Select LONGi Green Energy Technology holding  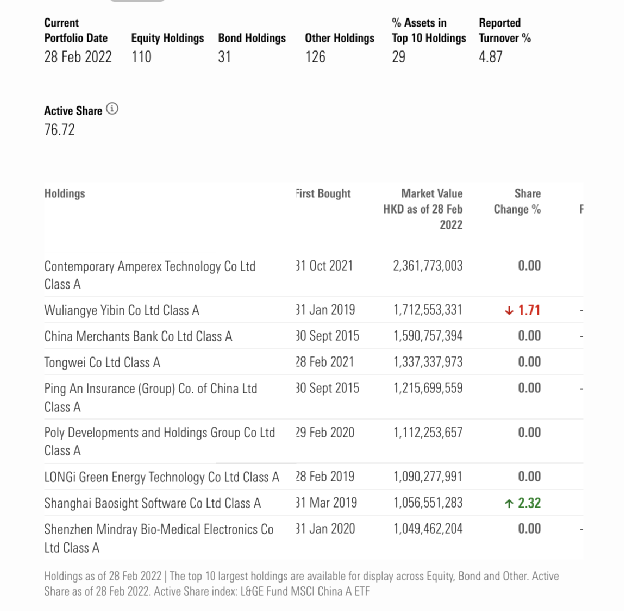[162, 477]
